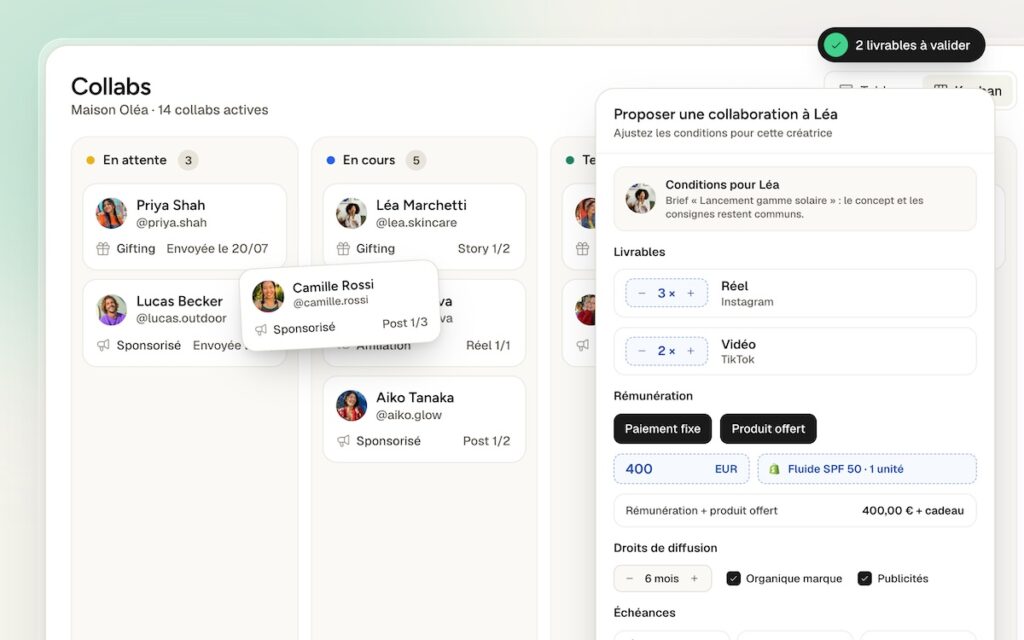
Task: Reduce the Vidéo TikTok count with minus
Action: [641, 351]
